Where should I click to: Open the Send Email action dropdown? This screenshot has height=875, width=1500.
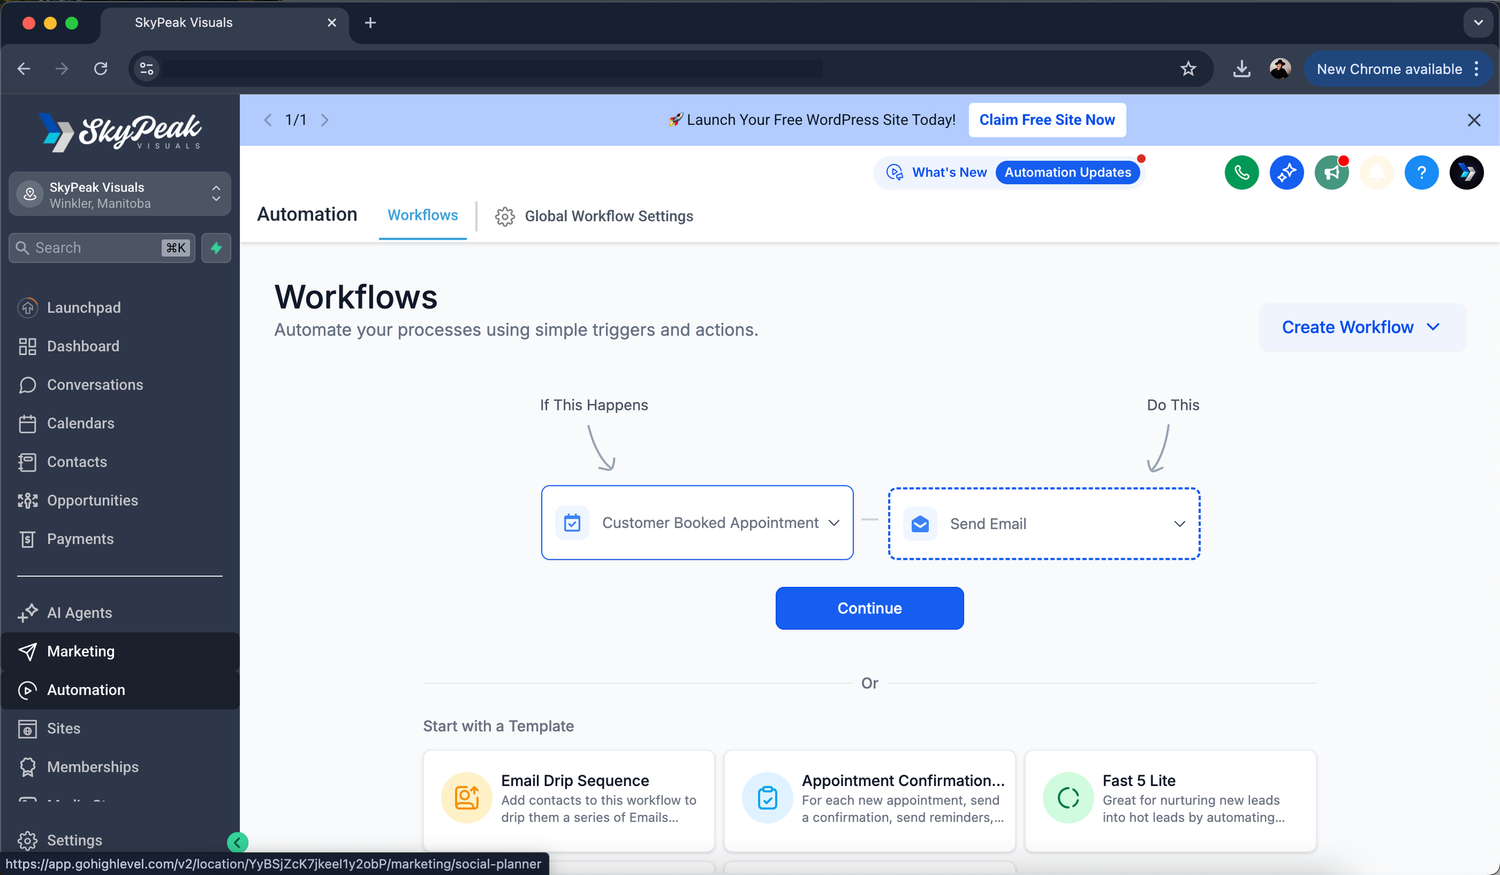coord(1044,524)
